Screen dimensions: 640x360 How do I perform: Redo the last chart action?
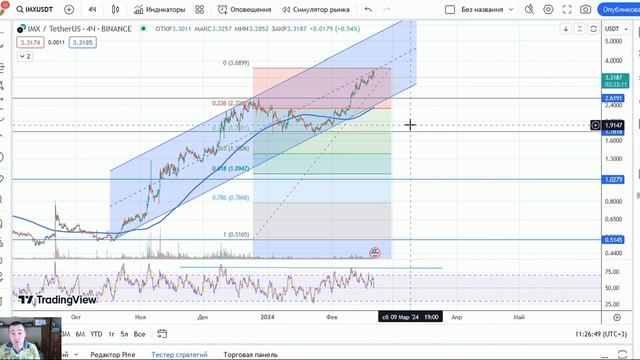(x=387, y=9)
